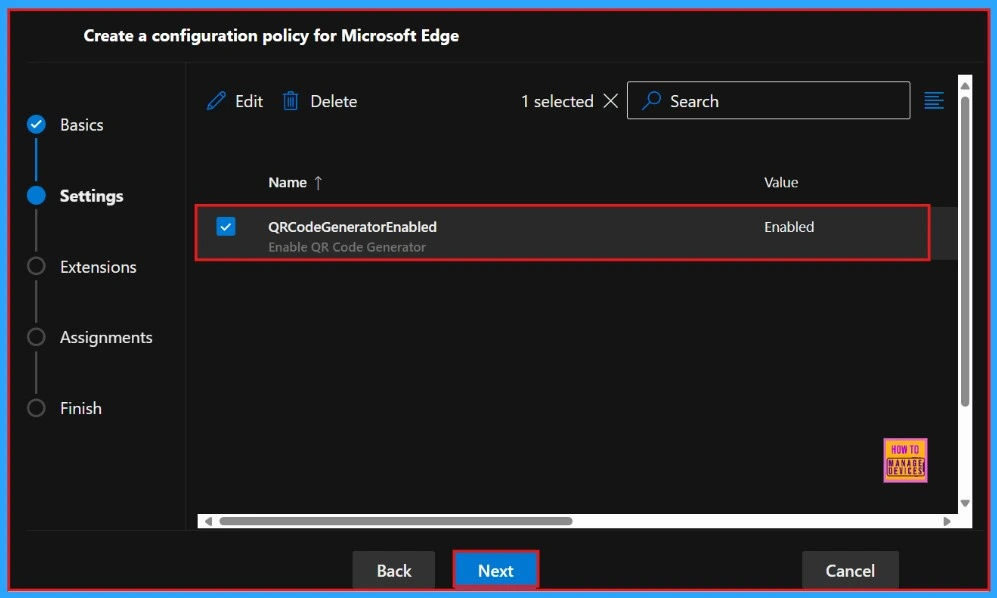Click the Edit pencil icon
The height and width of the screenshot is (598, 997).
pos(216,101)
